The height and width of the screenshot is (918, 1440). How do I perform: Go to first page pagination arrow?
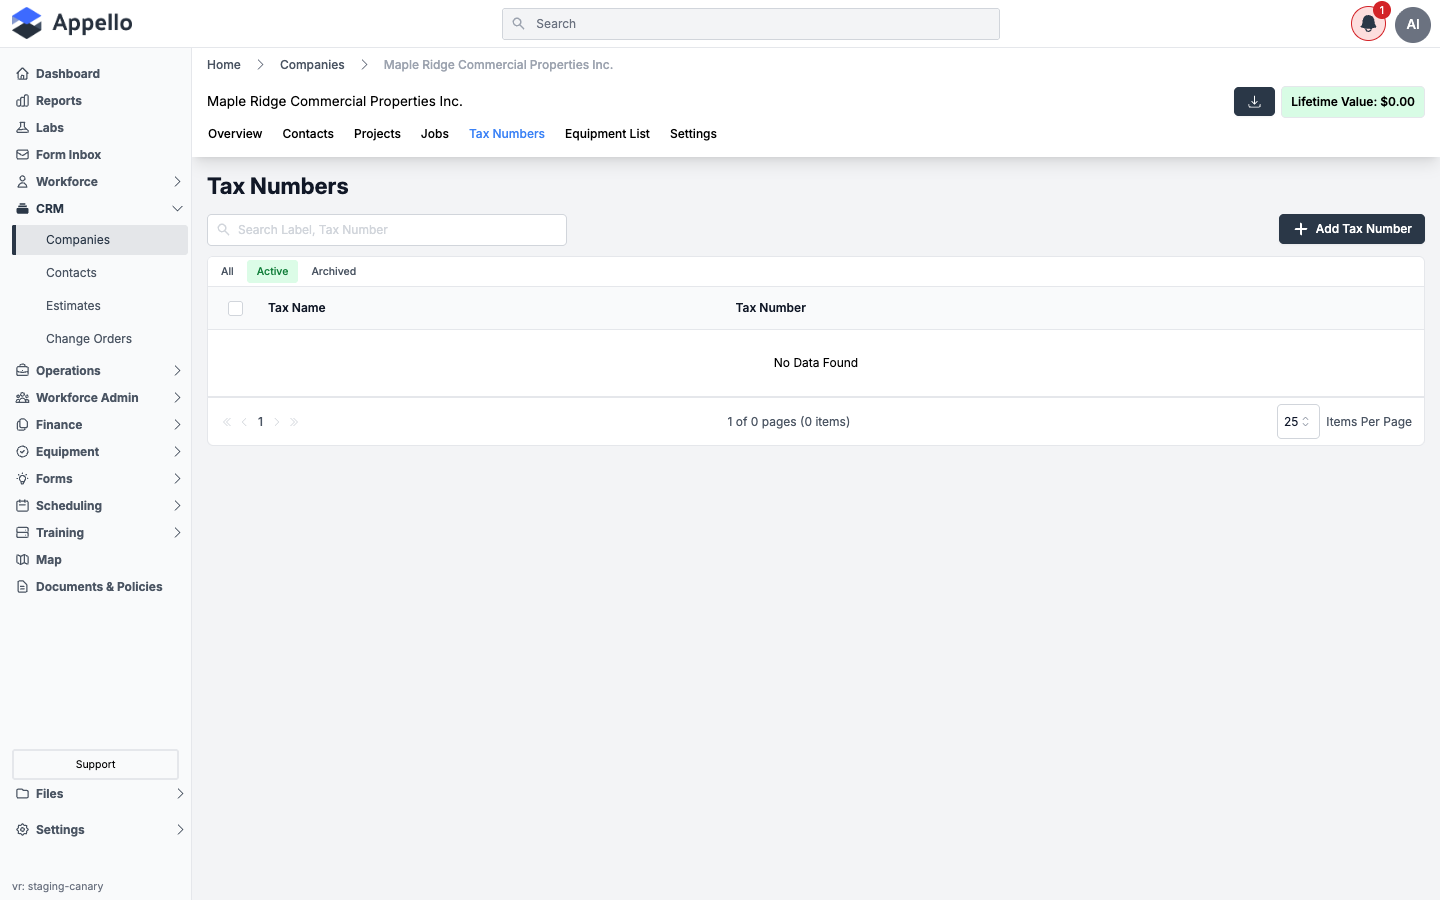227,422
